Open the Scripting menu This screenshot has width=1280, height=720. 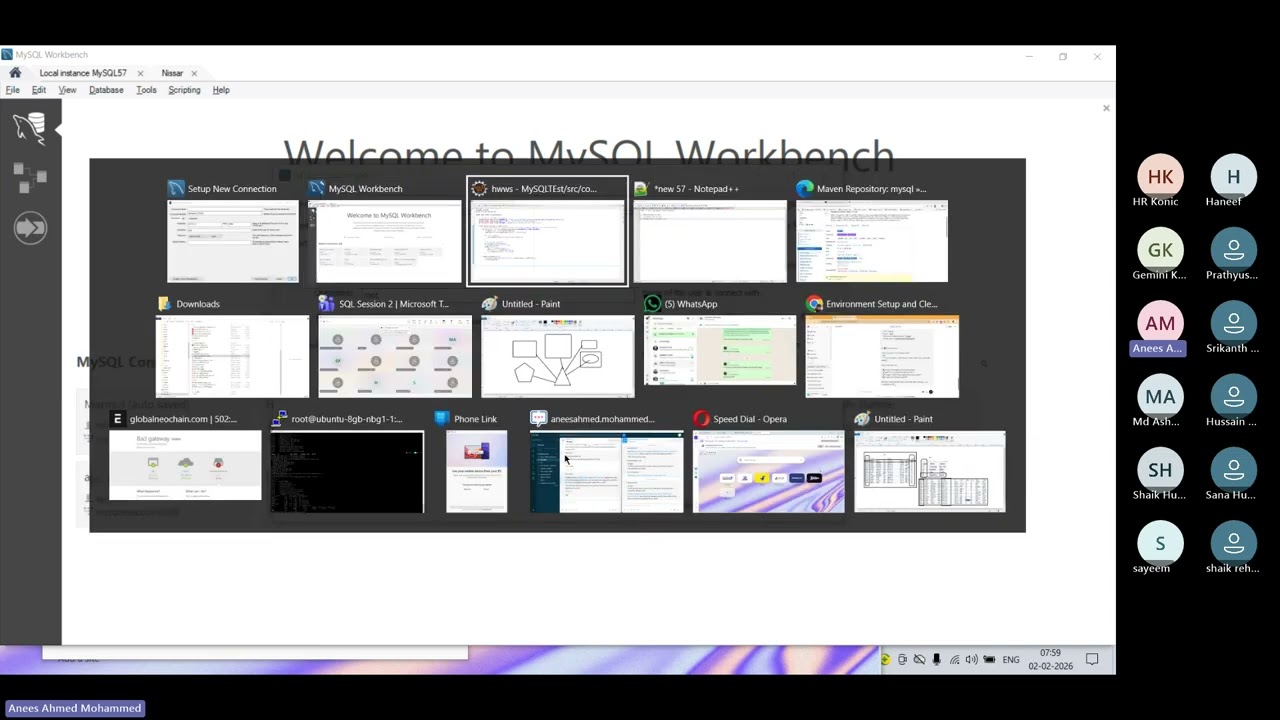(x=184, y=90)
